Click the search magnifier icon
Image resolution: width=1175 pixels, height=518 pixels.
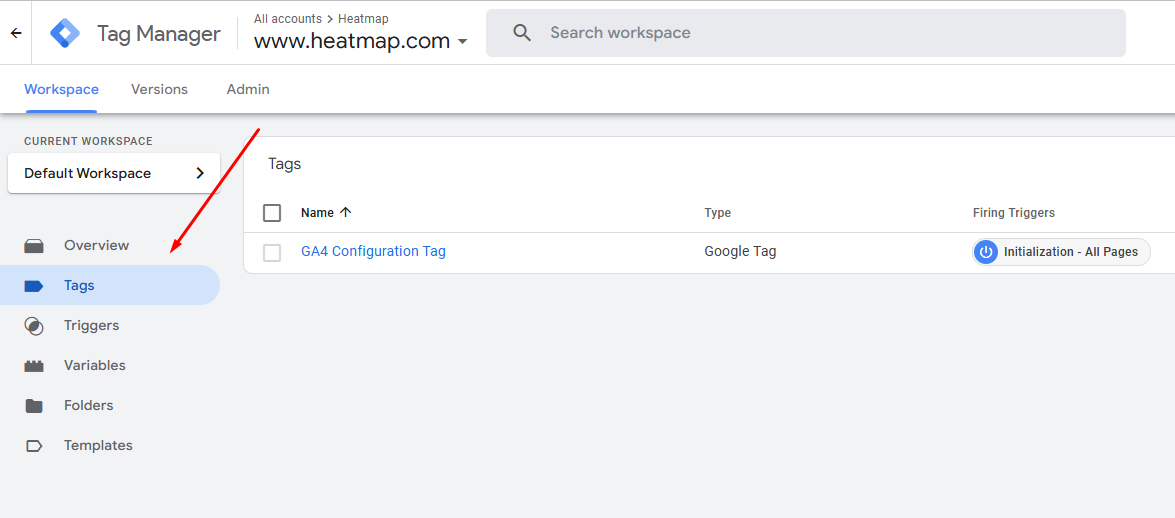[522, 33]
